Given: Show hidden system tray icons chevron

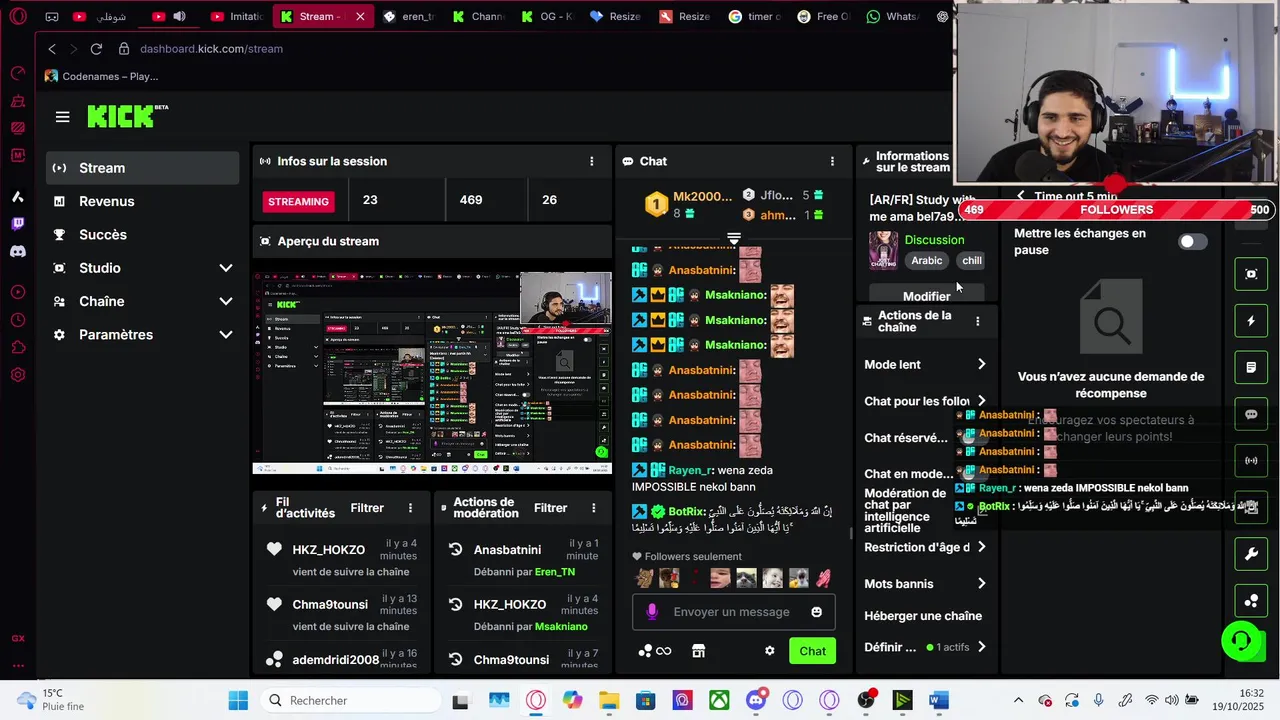Looking at the screenshot, I should click(1018, 701).
